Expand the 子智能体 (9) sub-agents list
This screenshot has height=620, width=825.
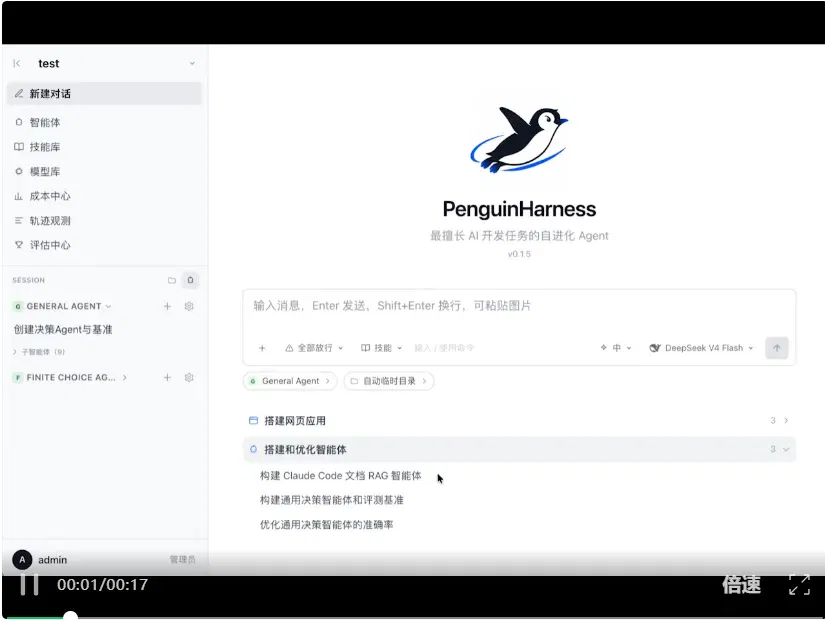(39, 352)
